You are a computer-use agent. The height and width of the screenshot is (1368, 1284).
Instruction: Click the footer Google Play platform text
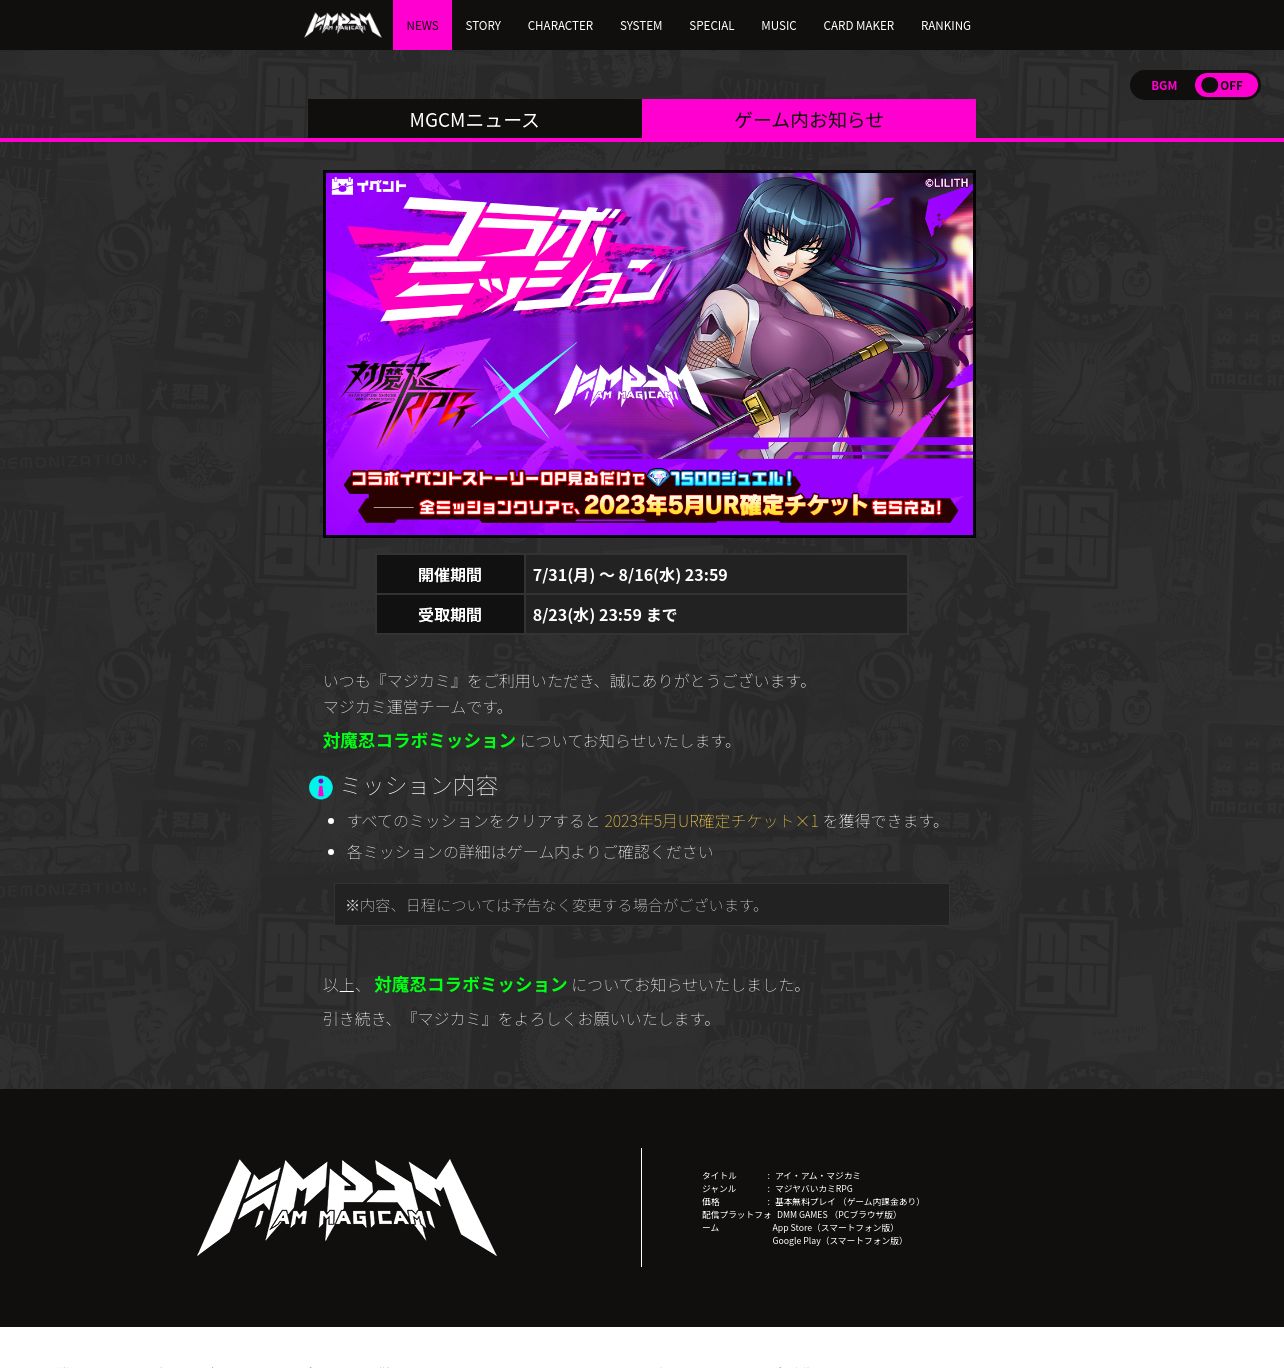(x=839, y=1241)
